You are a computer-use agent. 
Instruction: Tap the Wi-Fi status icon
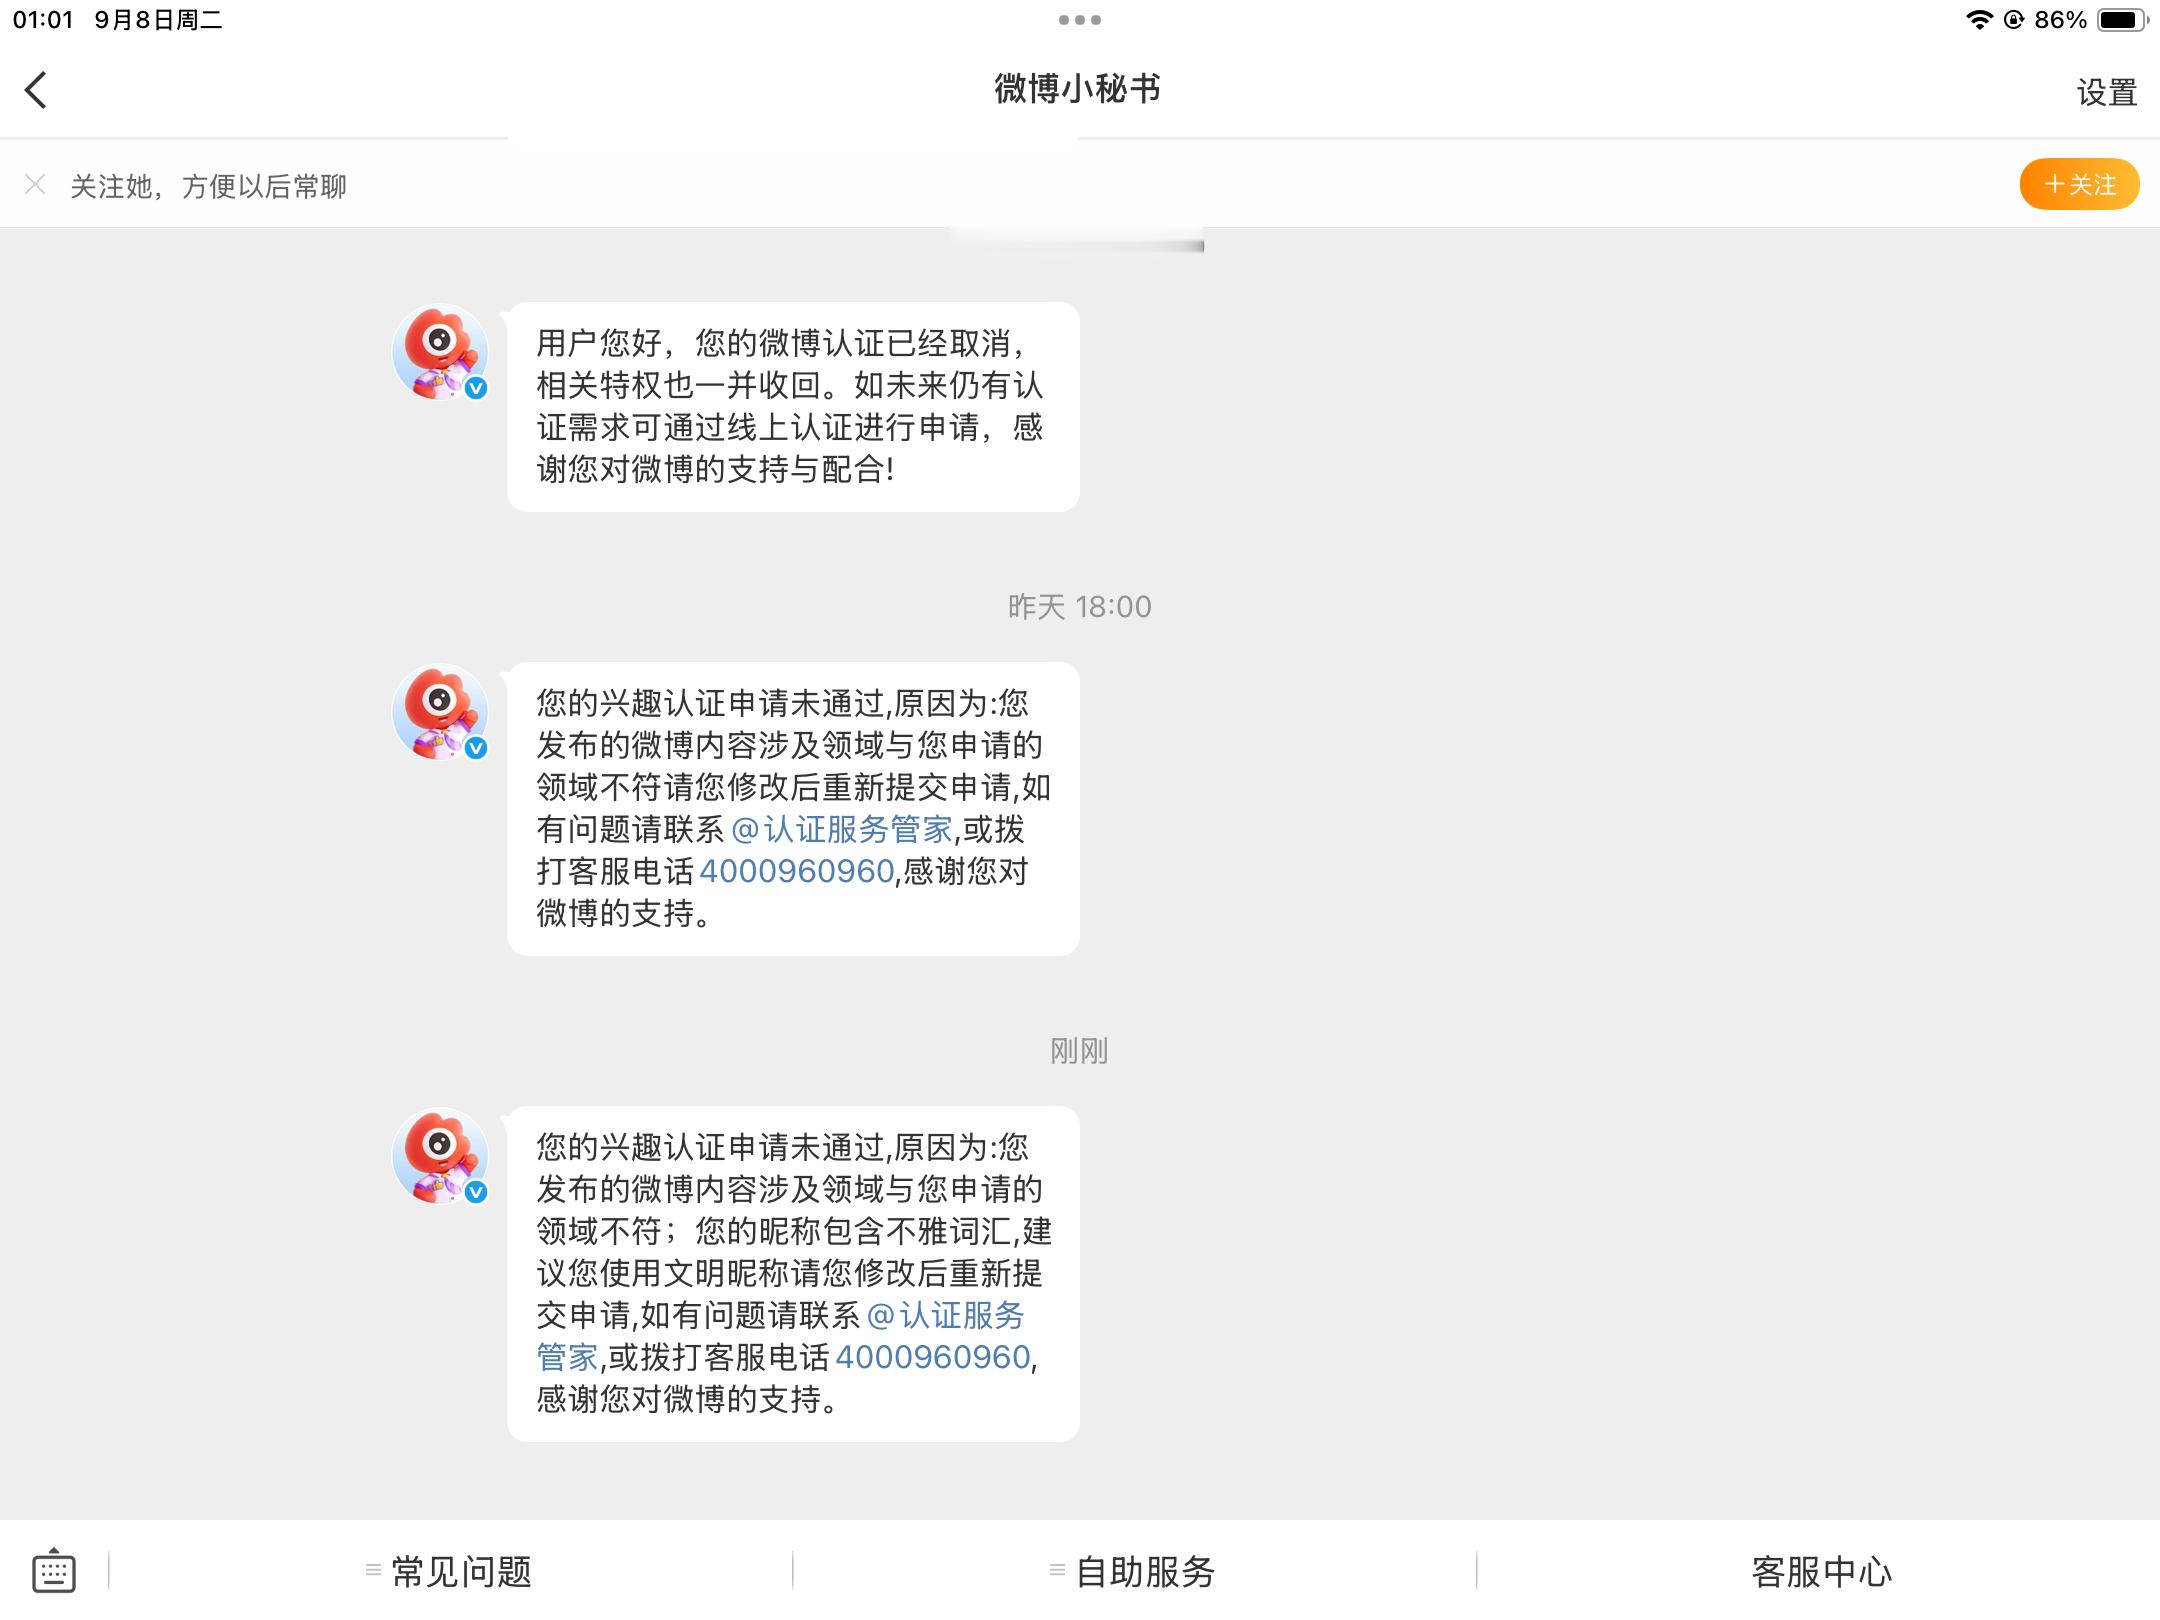click(1978, 20)
